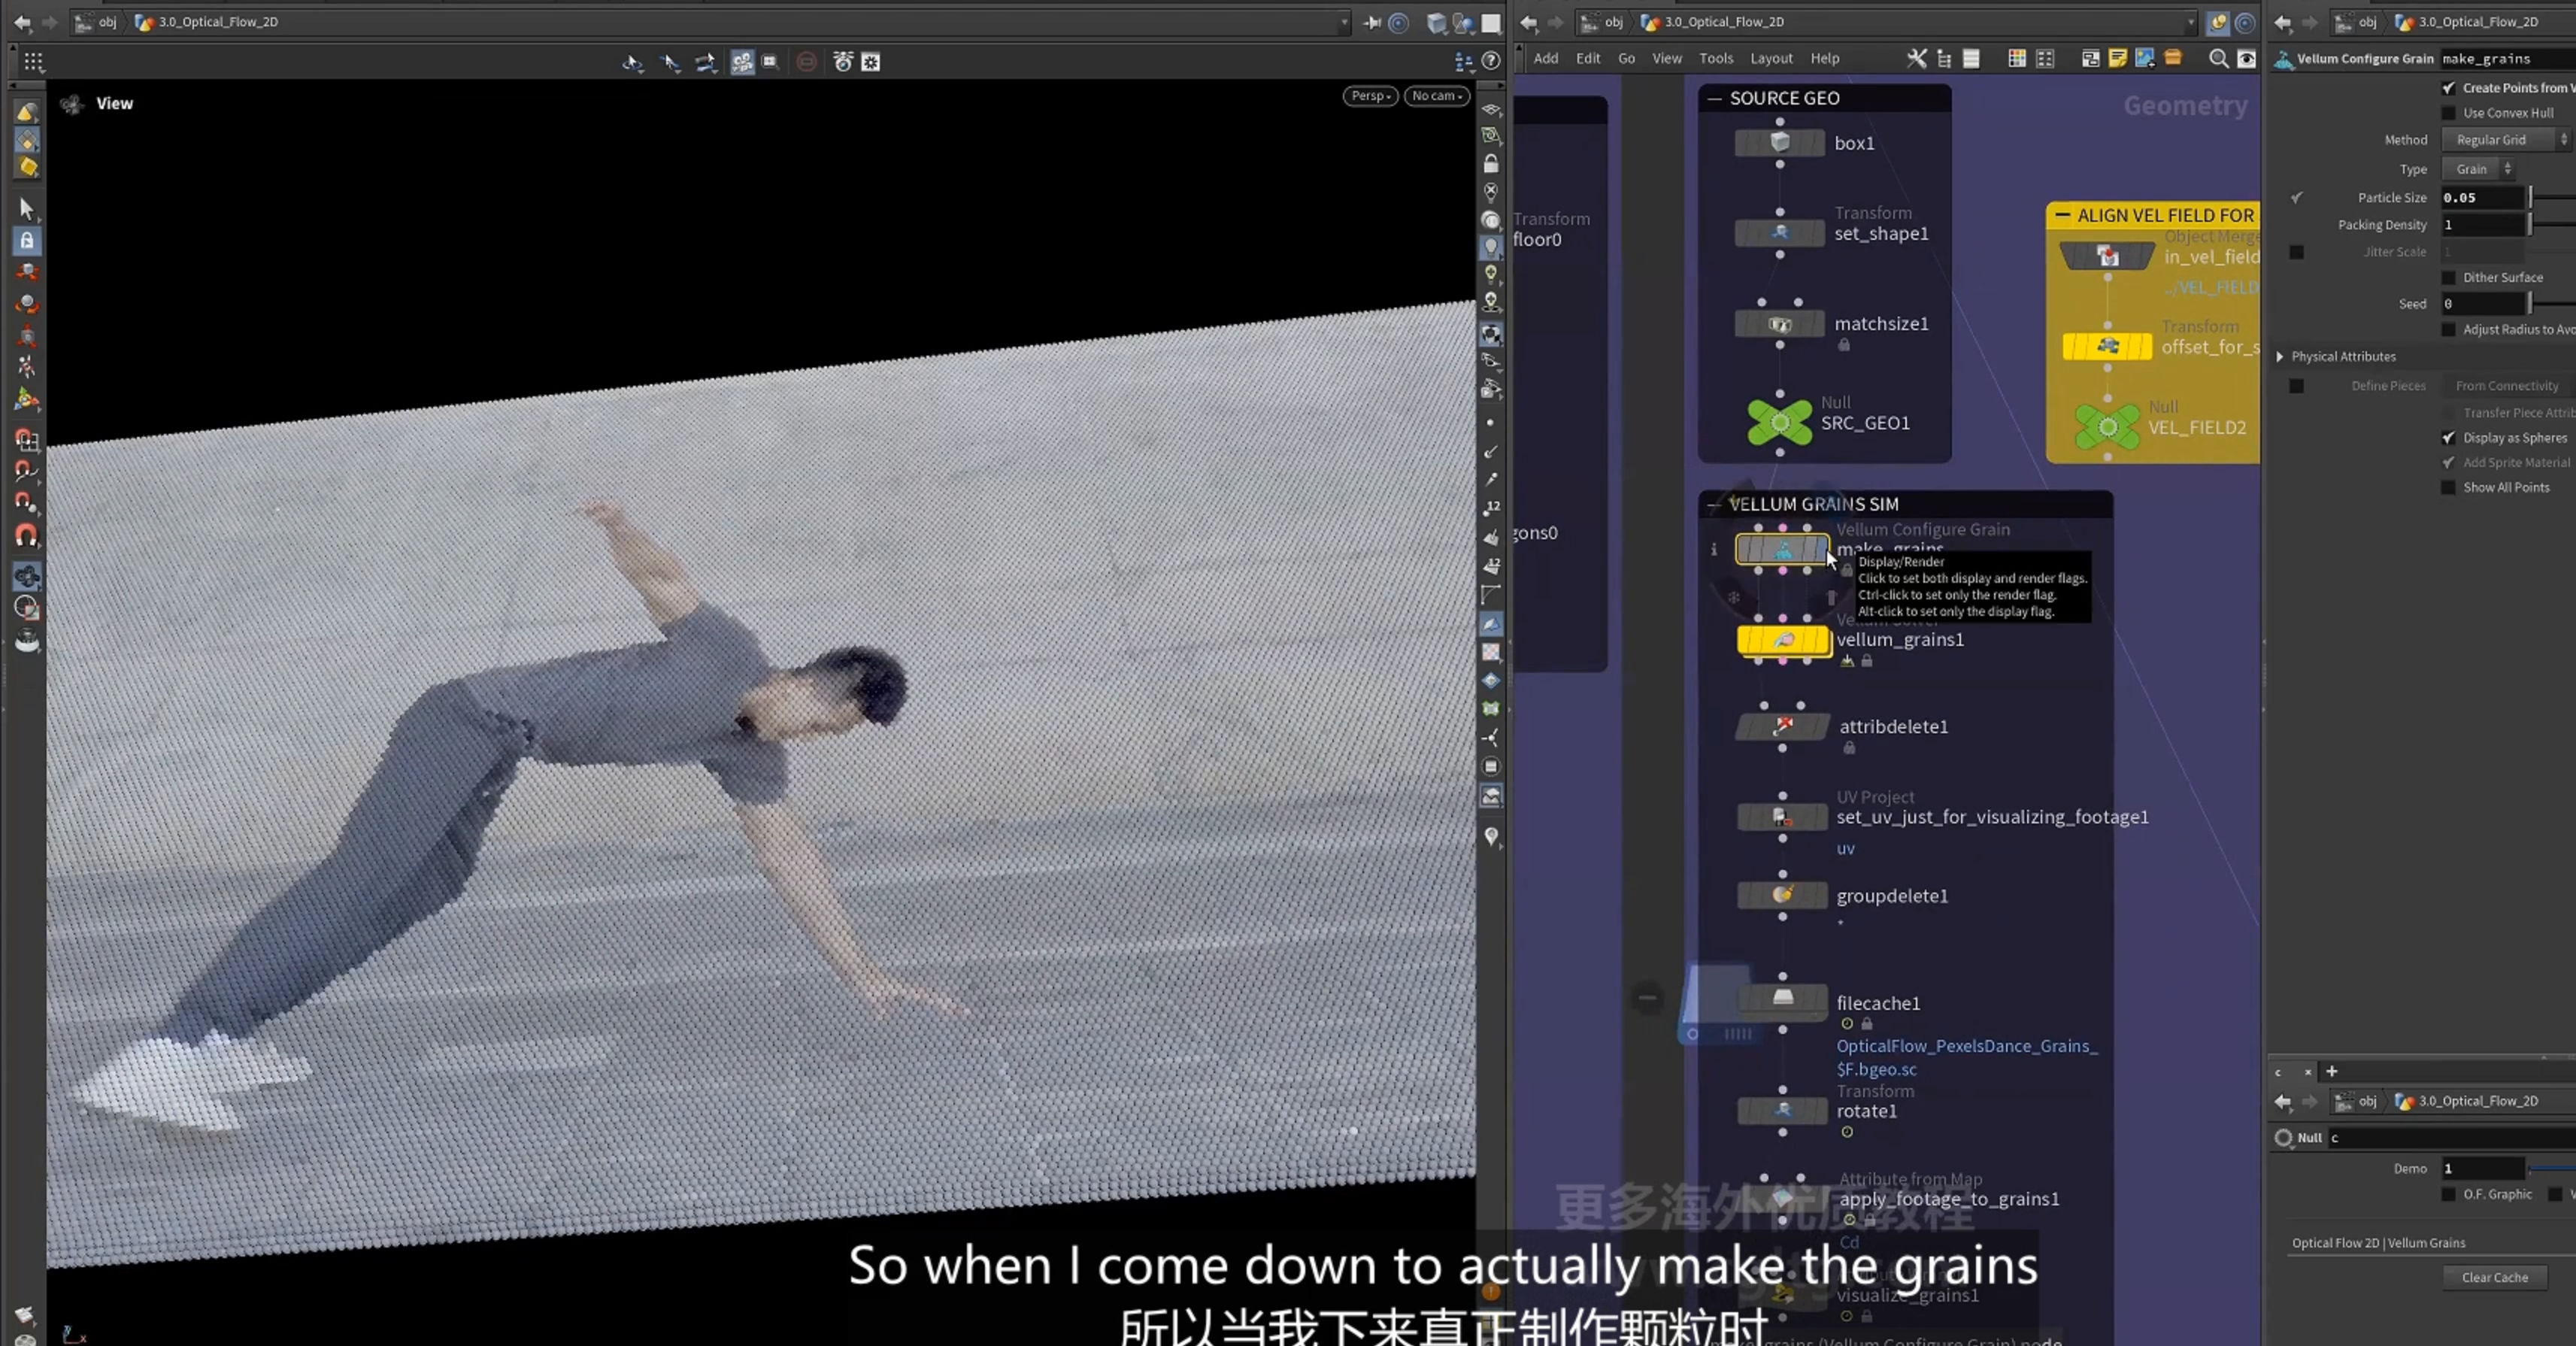The image size is (2576, 1346).
Task: Enable the Use Convex Hull checkbox
Action: coord(2448,113)
